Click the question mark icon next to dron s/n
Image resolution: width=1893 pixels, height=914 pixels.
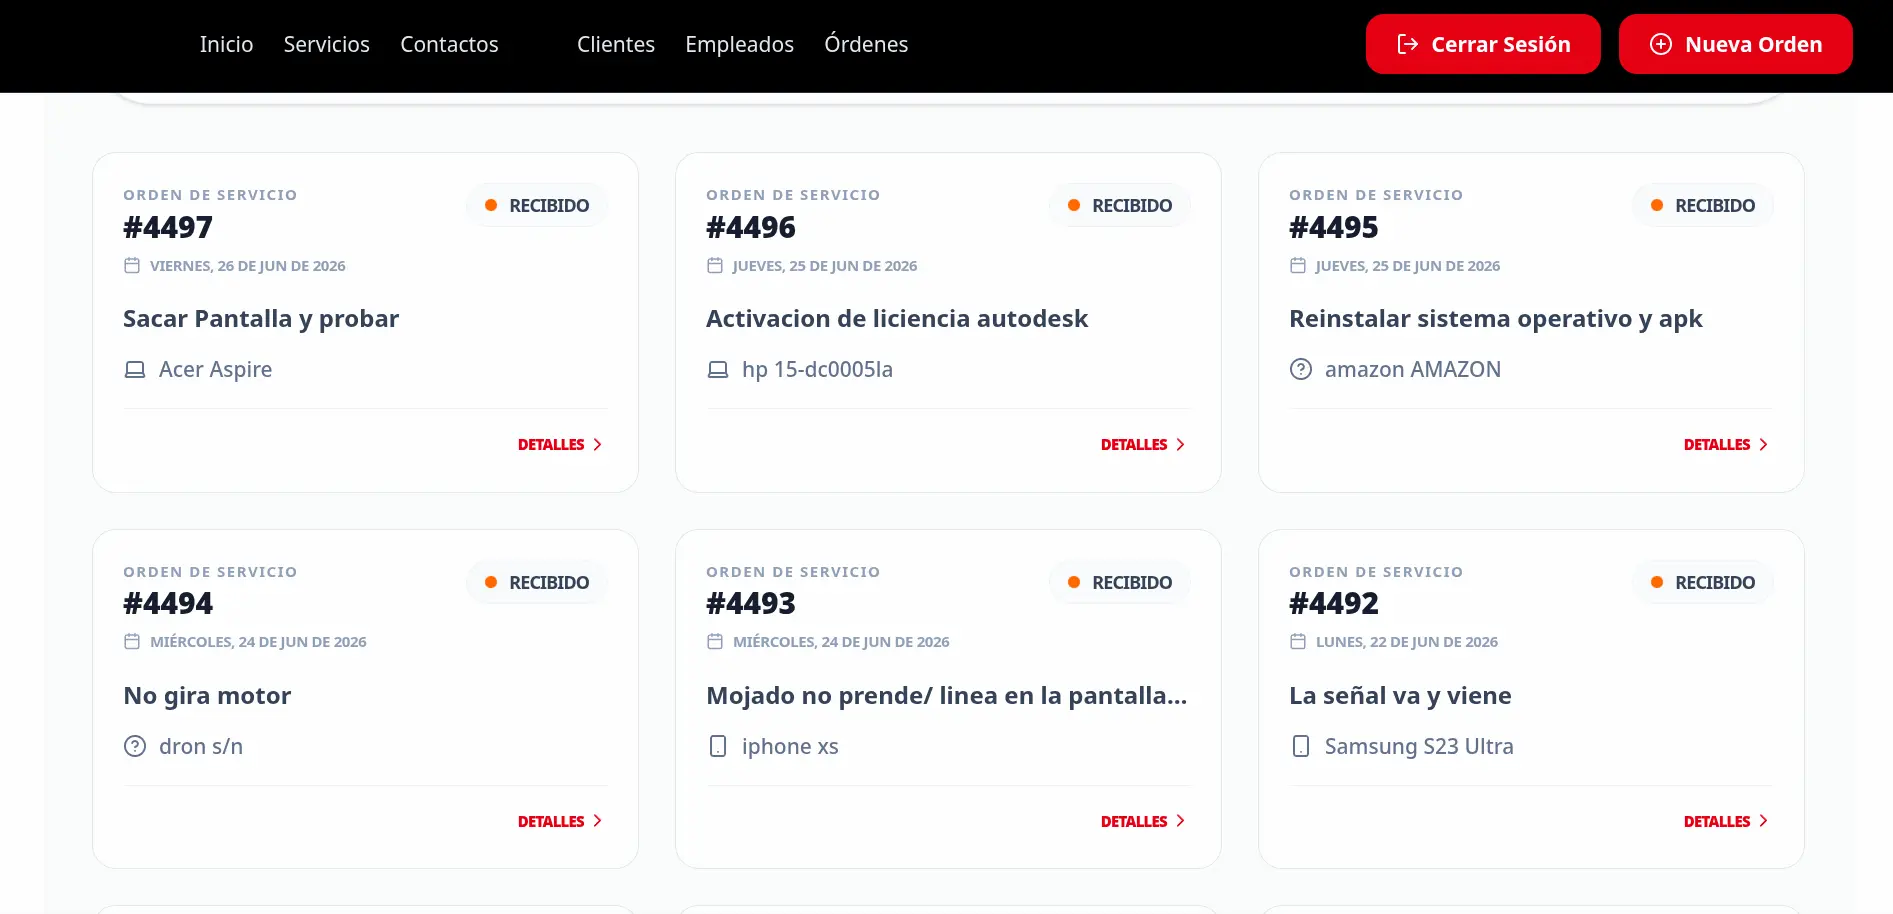[135, 746]
